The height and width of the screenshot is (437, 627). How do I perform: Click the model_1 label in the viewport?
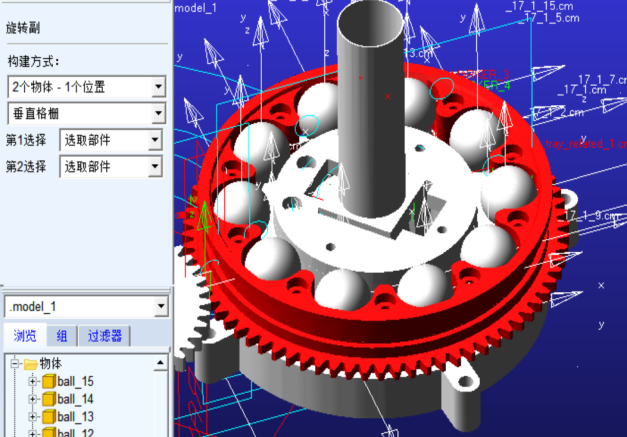point(196,8)
